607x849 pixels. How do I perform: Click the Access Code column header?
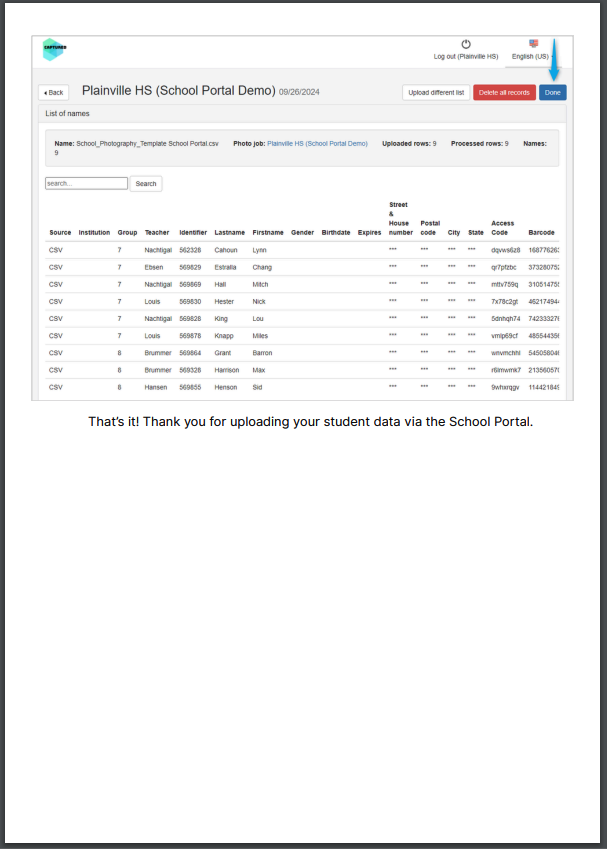click(x=502, y=228)
